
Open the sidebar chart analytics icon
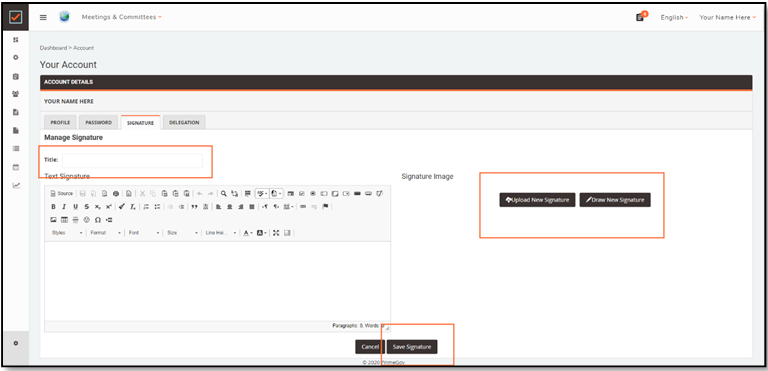tap(16, 185)
